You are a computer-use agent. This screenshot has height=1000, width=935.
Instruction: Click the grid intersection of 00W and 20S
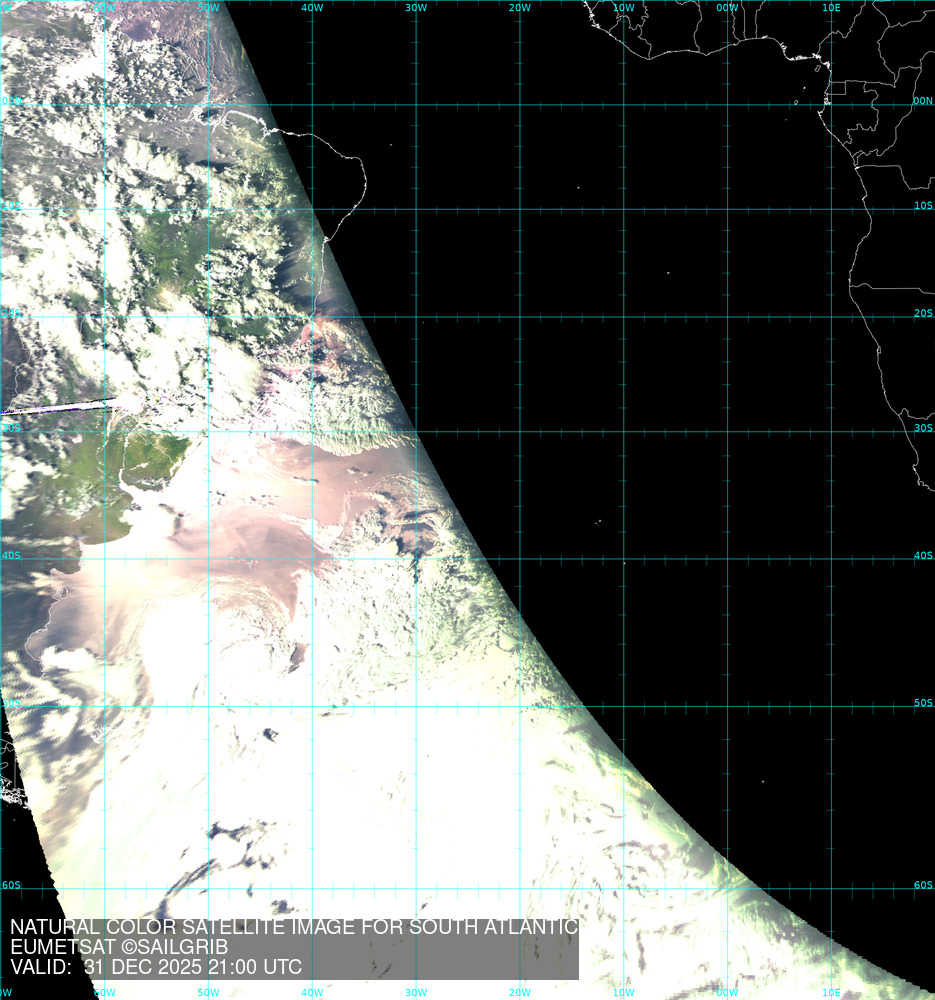[x=728, y=317]
